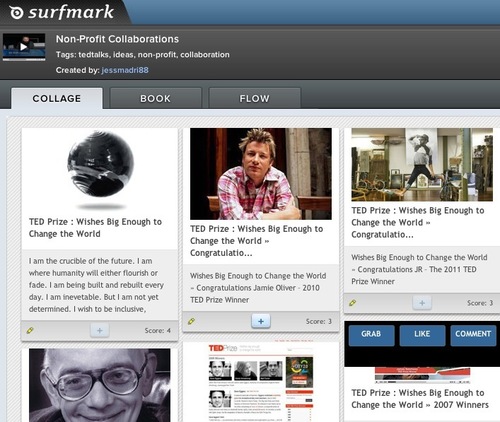Click the plus button on the JR card
Viewport: 500px width, 422px height.
tap(422, 303)
